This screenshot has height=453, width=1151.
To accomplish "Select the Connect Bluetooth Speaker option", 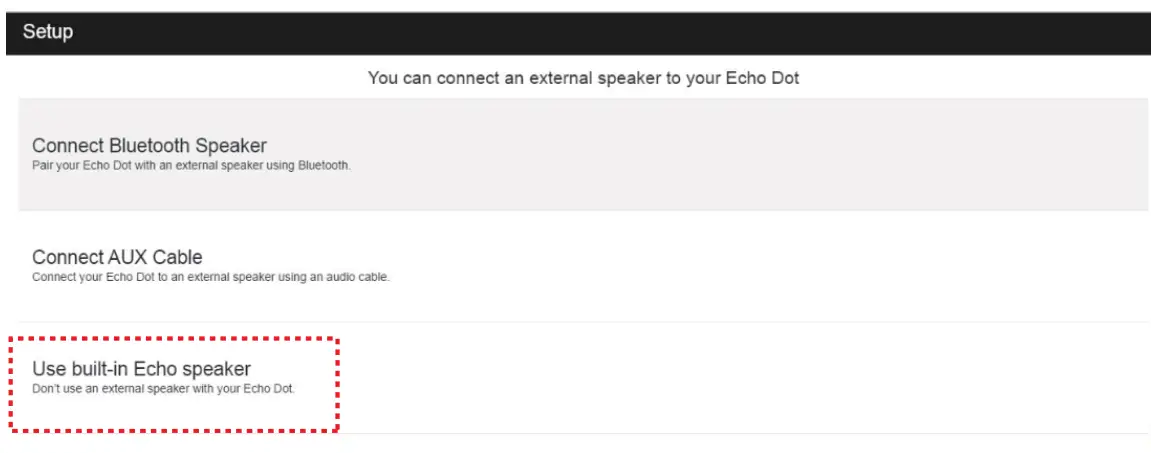I will [150, 147].
